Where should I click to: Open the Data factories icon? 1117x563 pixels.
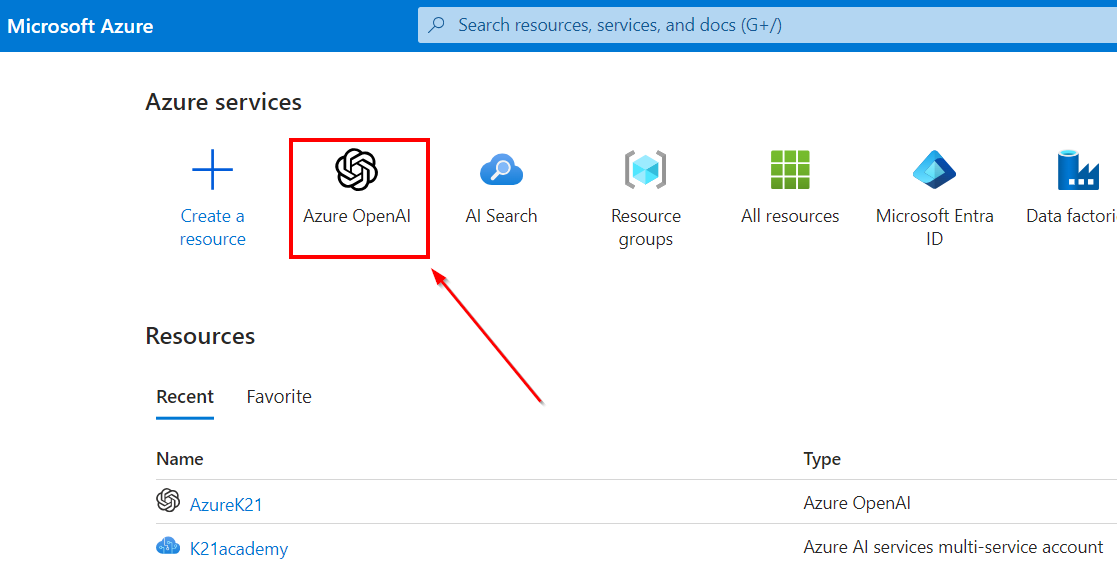coord(1078,171)
